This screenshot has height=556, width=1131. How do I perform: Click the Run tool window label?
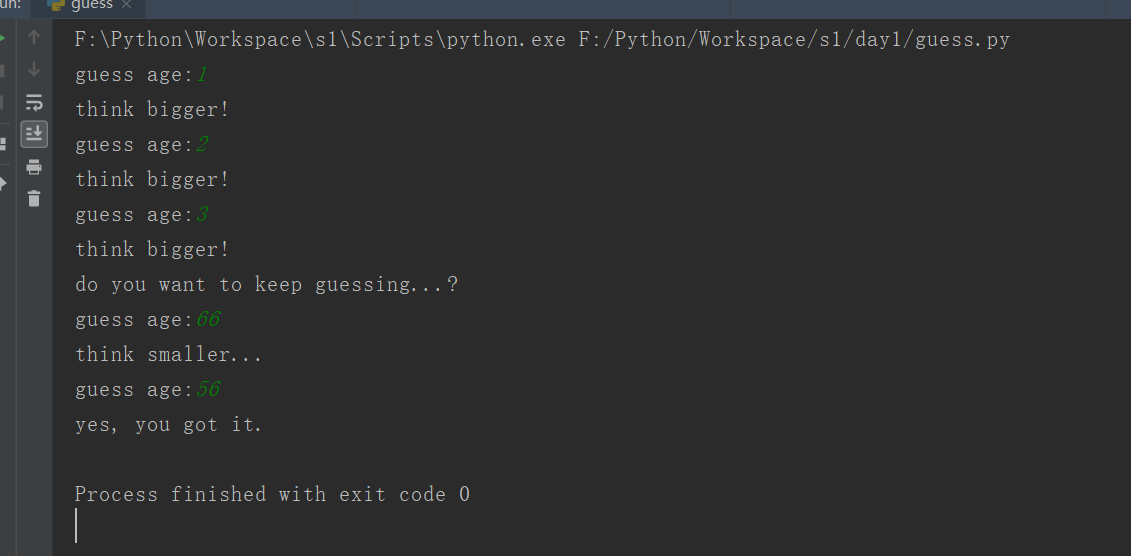click(10, 4)
